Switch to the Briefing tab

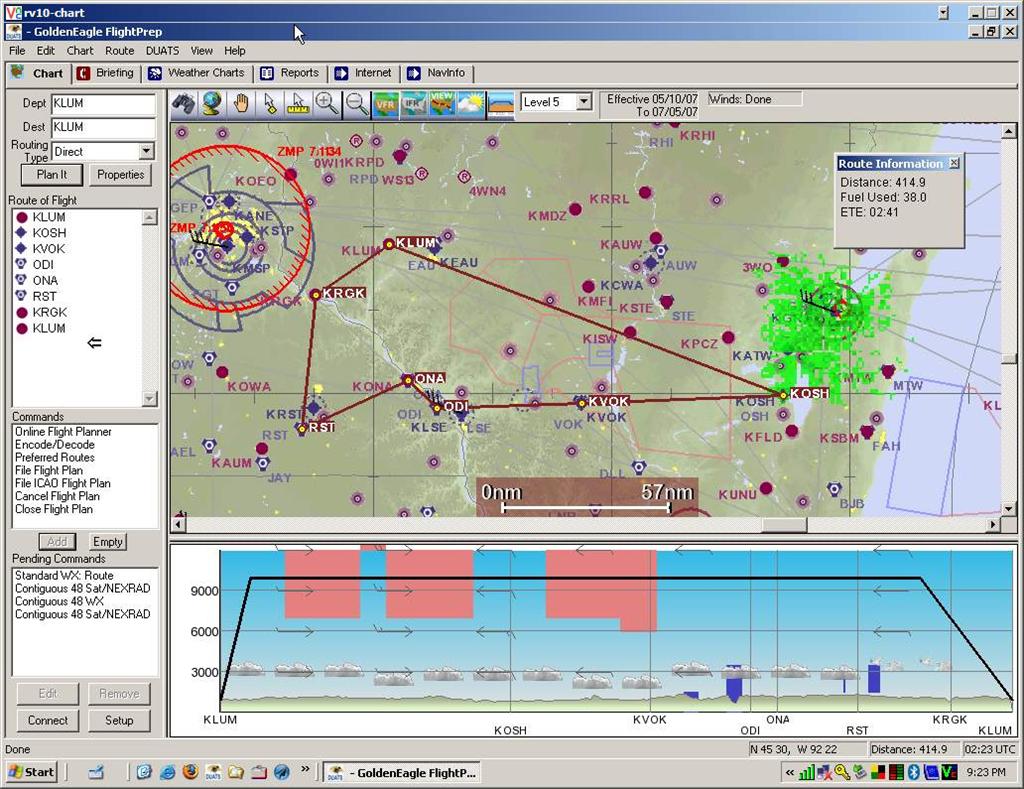click(105, 73)
